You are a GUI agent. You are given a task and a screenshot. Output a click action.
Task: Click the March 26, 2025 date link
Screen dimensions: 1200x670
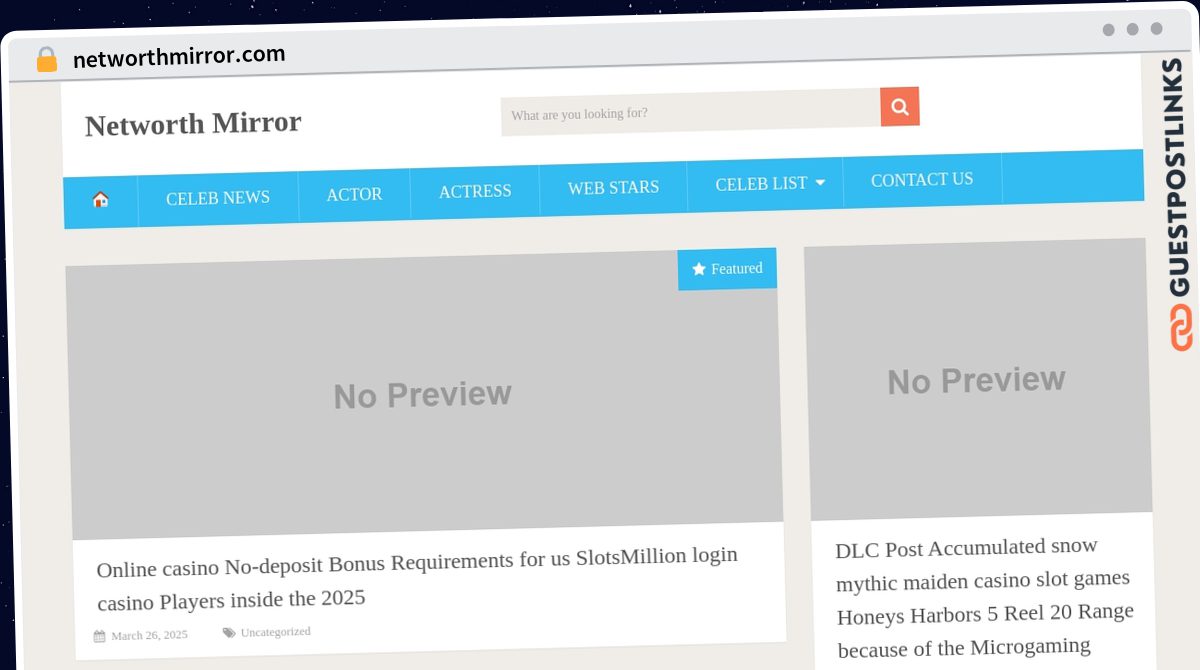coord(149,635)
